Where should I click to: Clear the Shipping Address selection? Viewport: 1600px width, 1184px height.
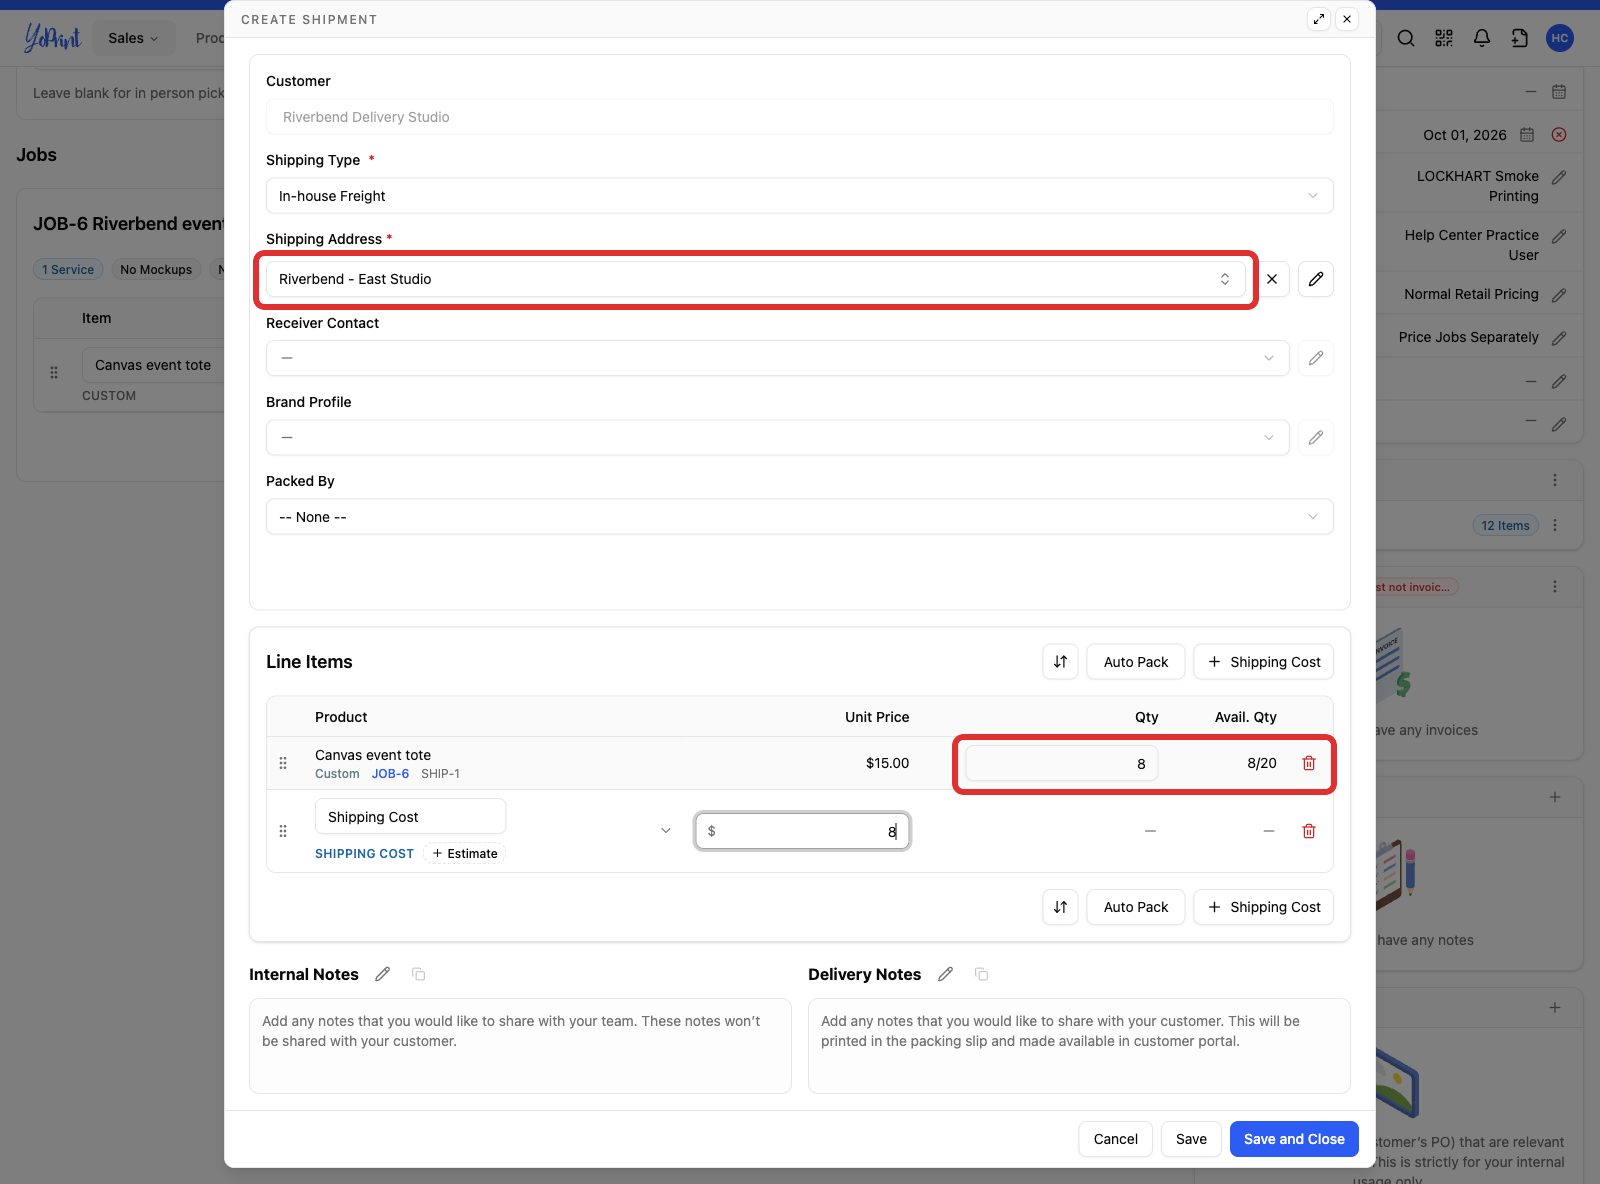[1272, 279]
